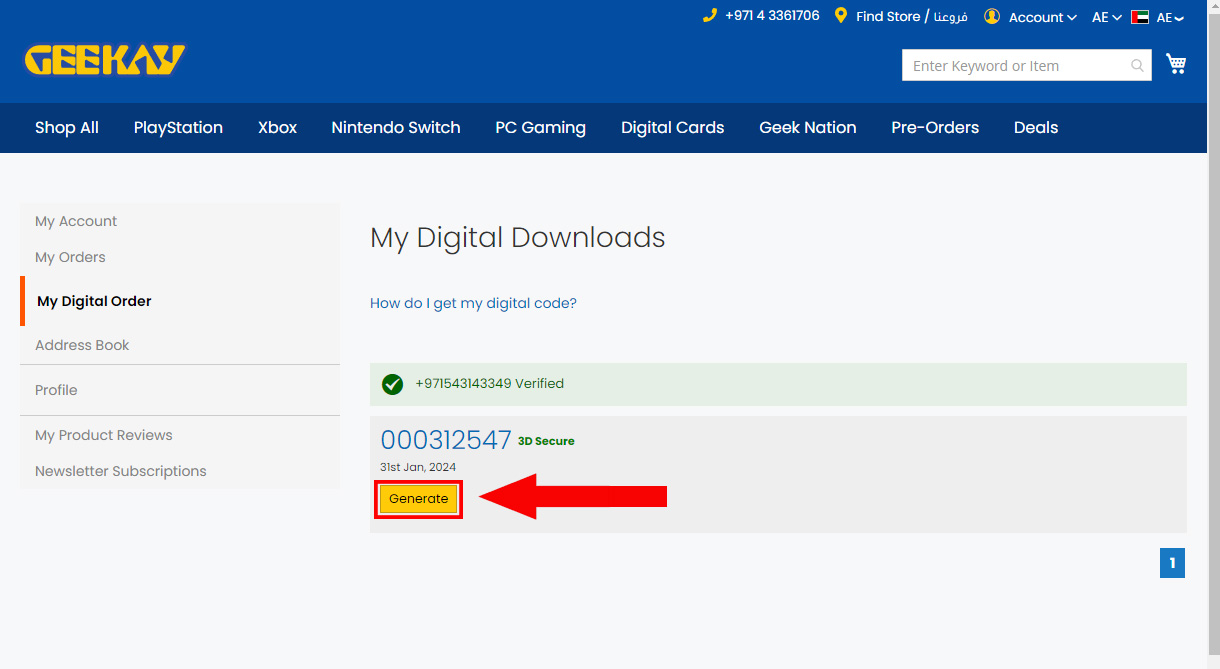Open the Digital Cards menu
This screenshot has height=669, width=1220.
tap(672, 127)
